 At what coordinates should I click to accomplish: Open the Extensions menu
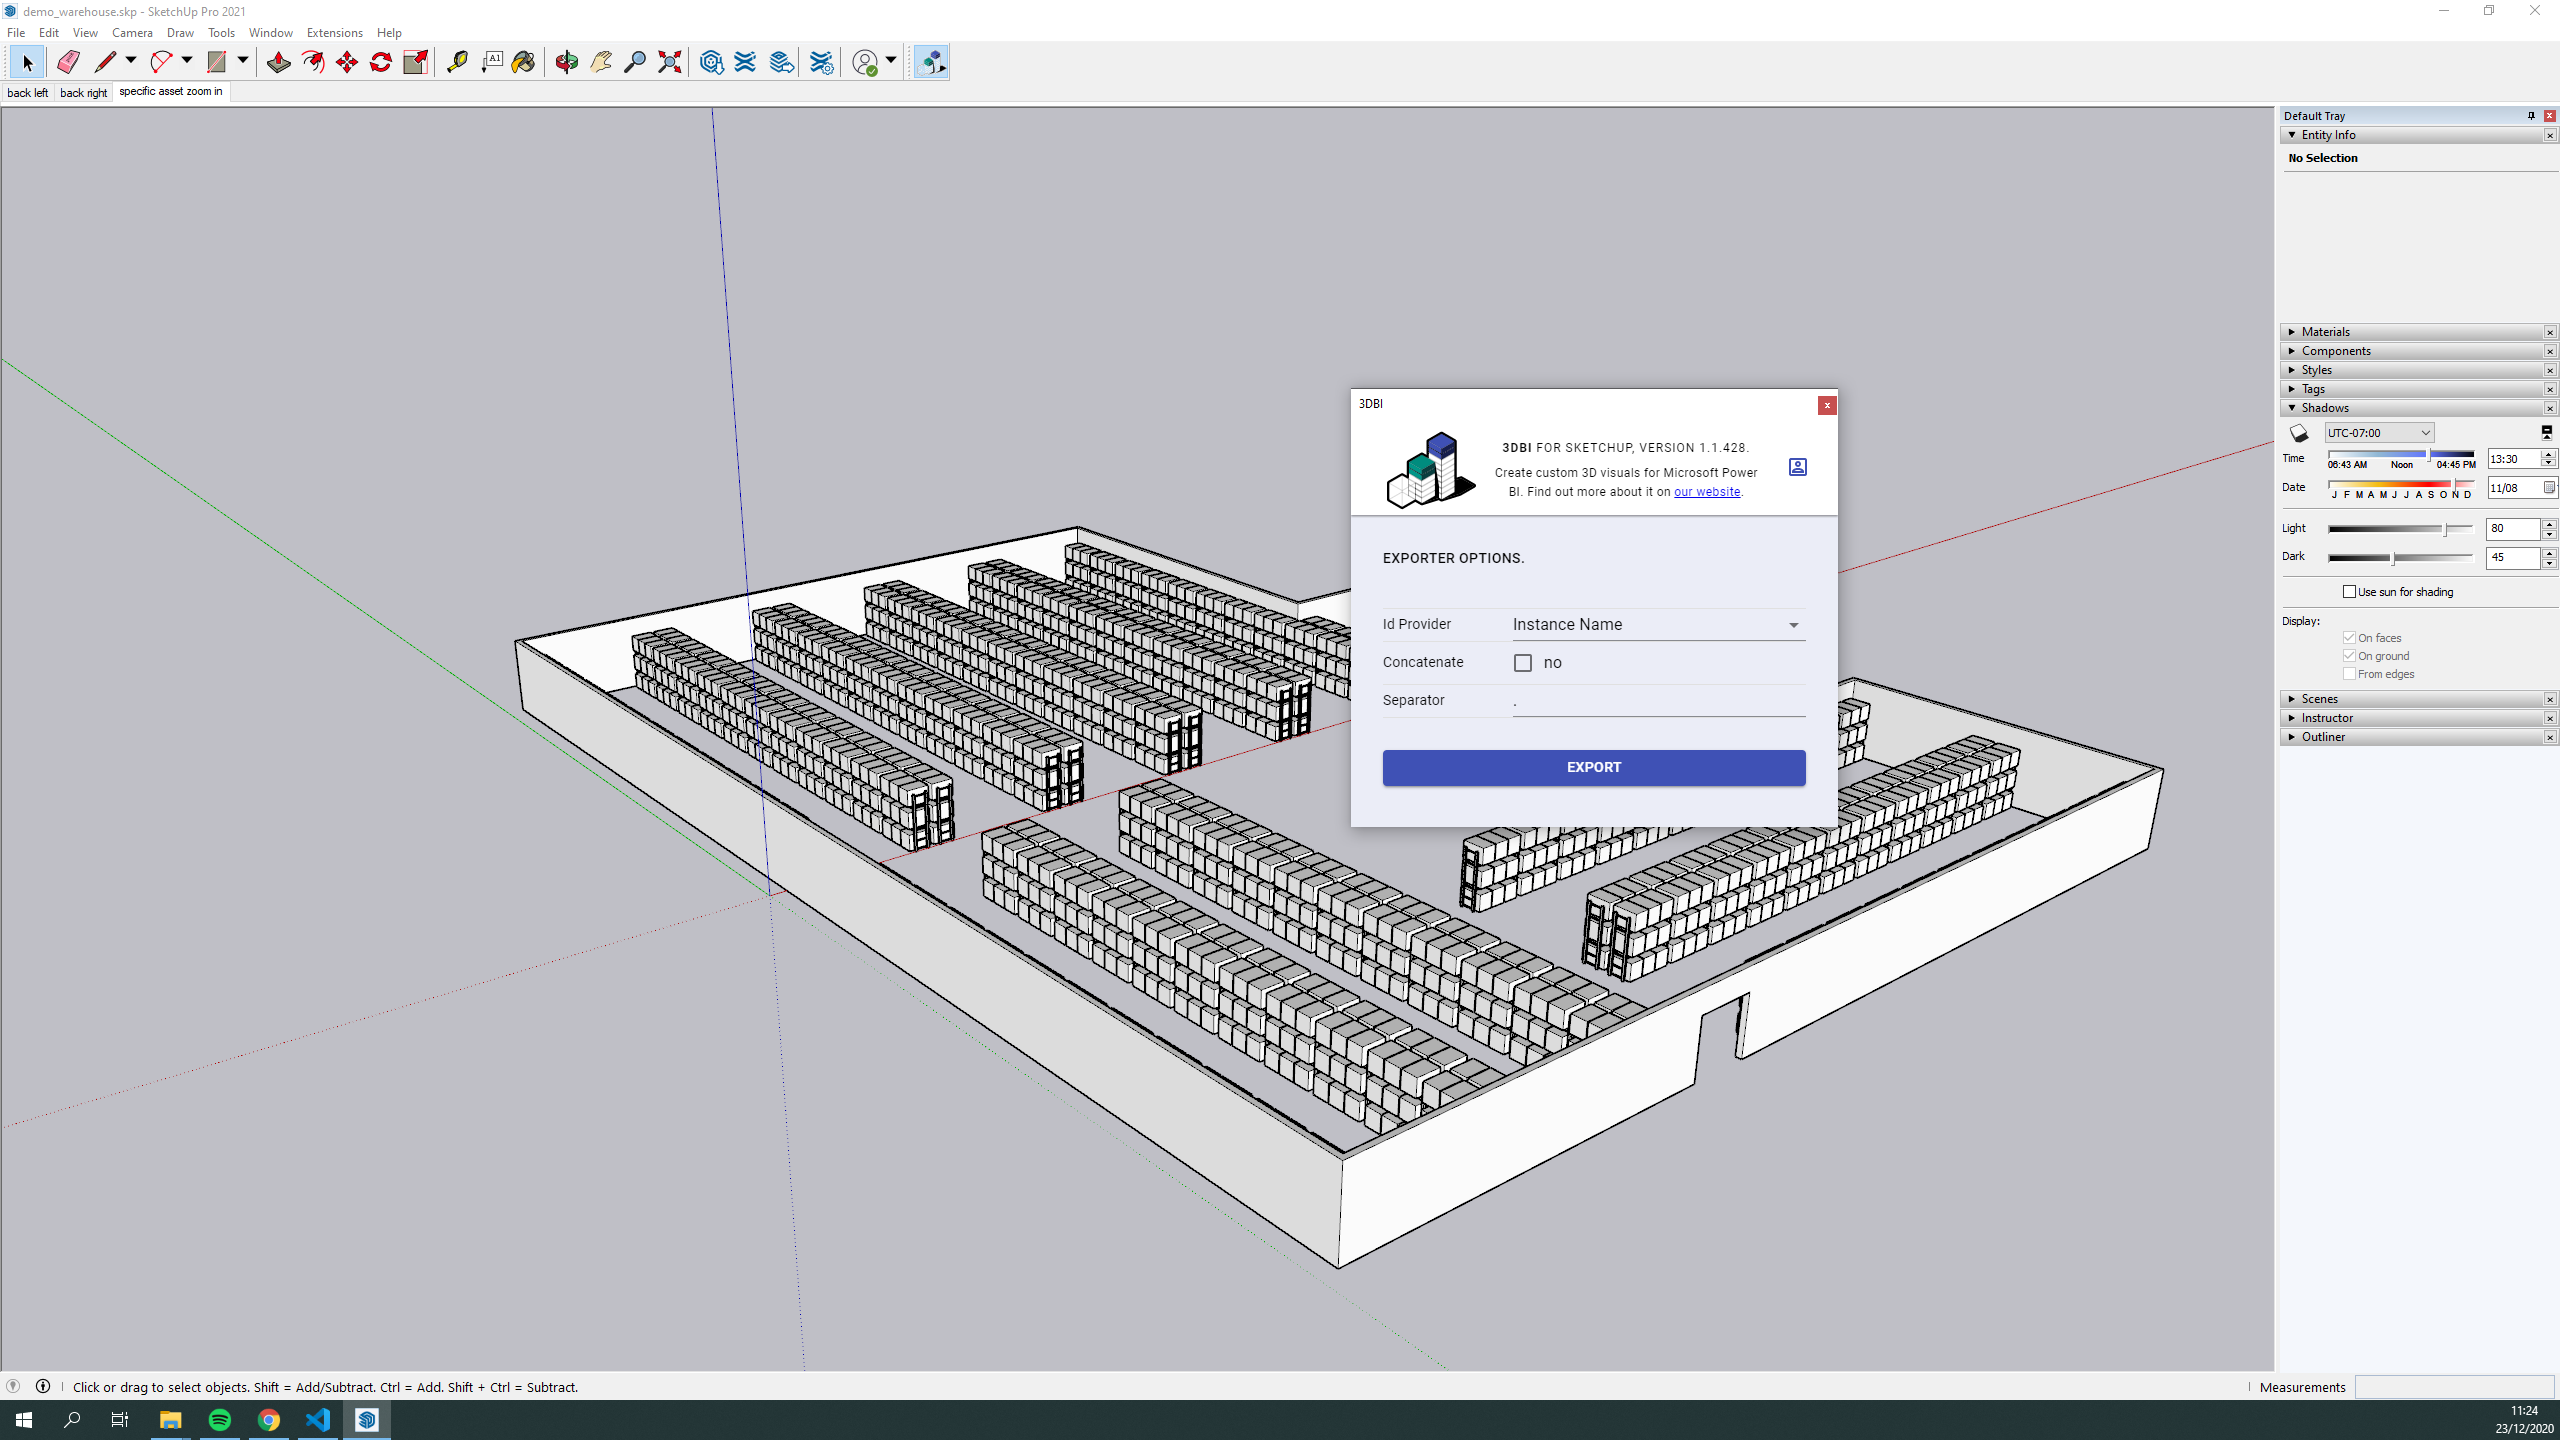pyautogui.click(x=334, y=32)
